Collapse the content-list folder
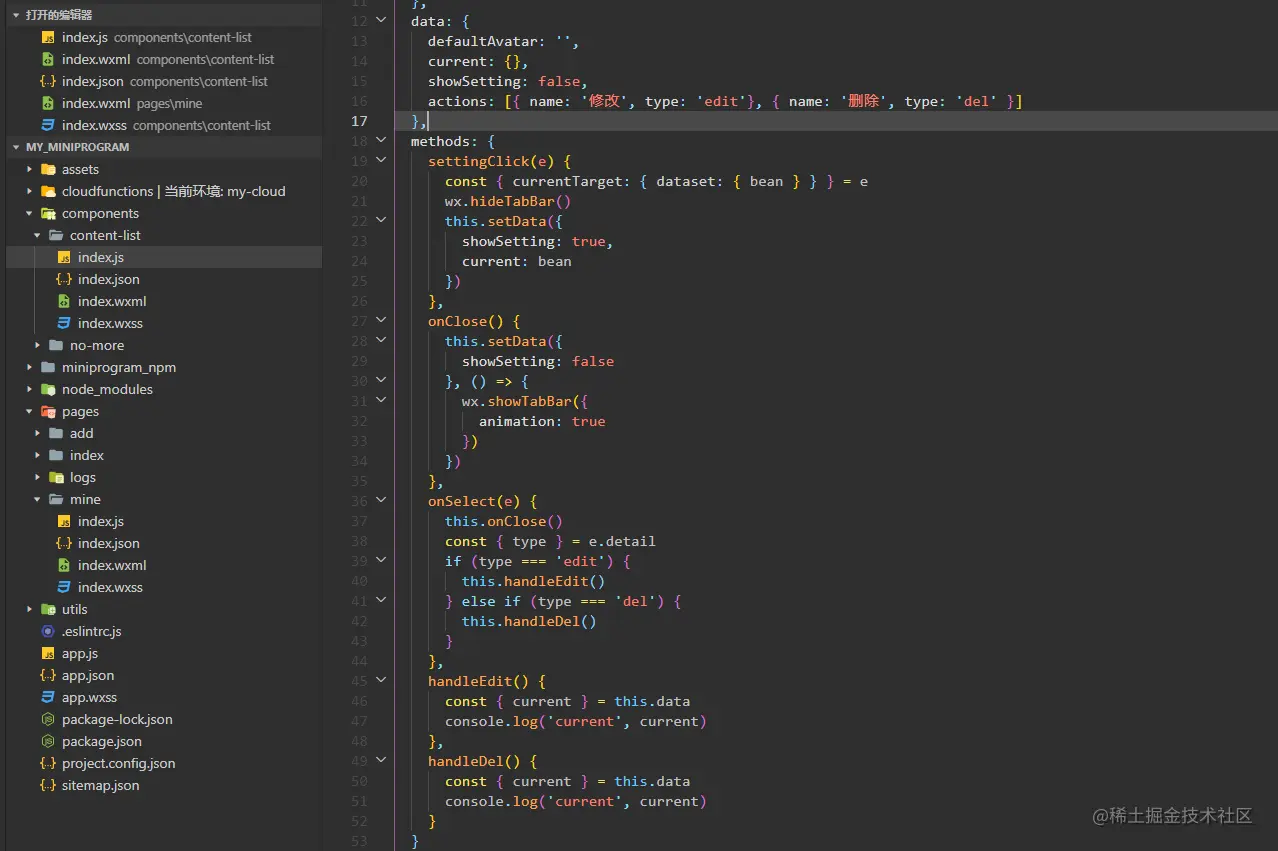Viewport: 1278px width, 851px height. coord(38,235)
